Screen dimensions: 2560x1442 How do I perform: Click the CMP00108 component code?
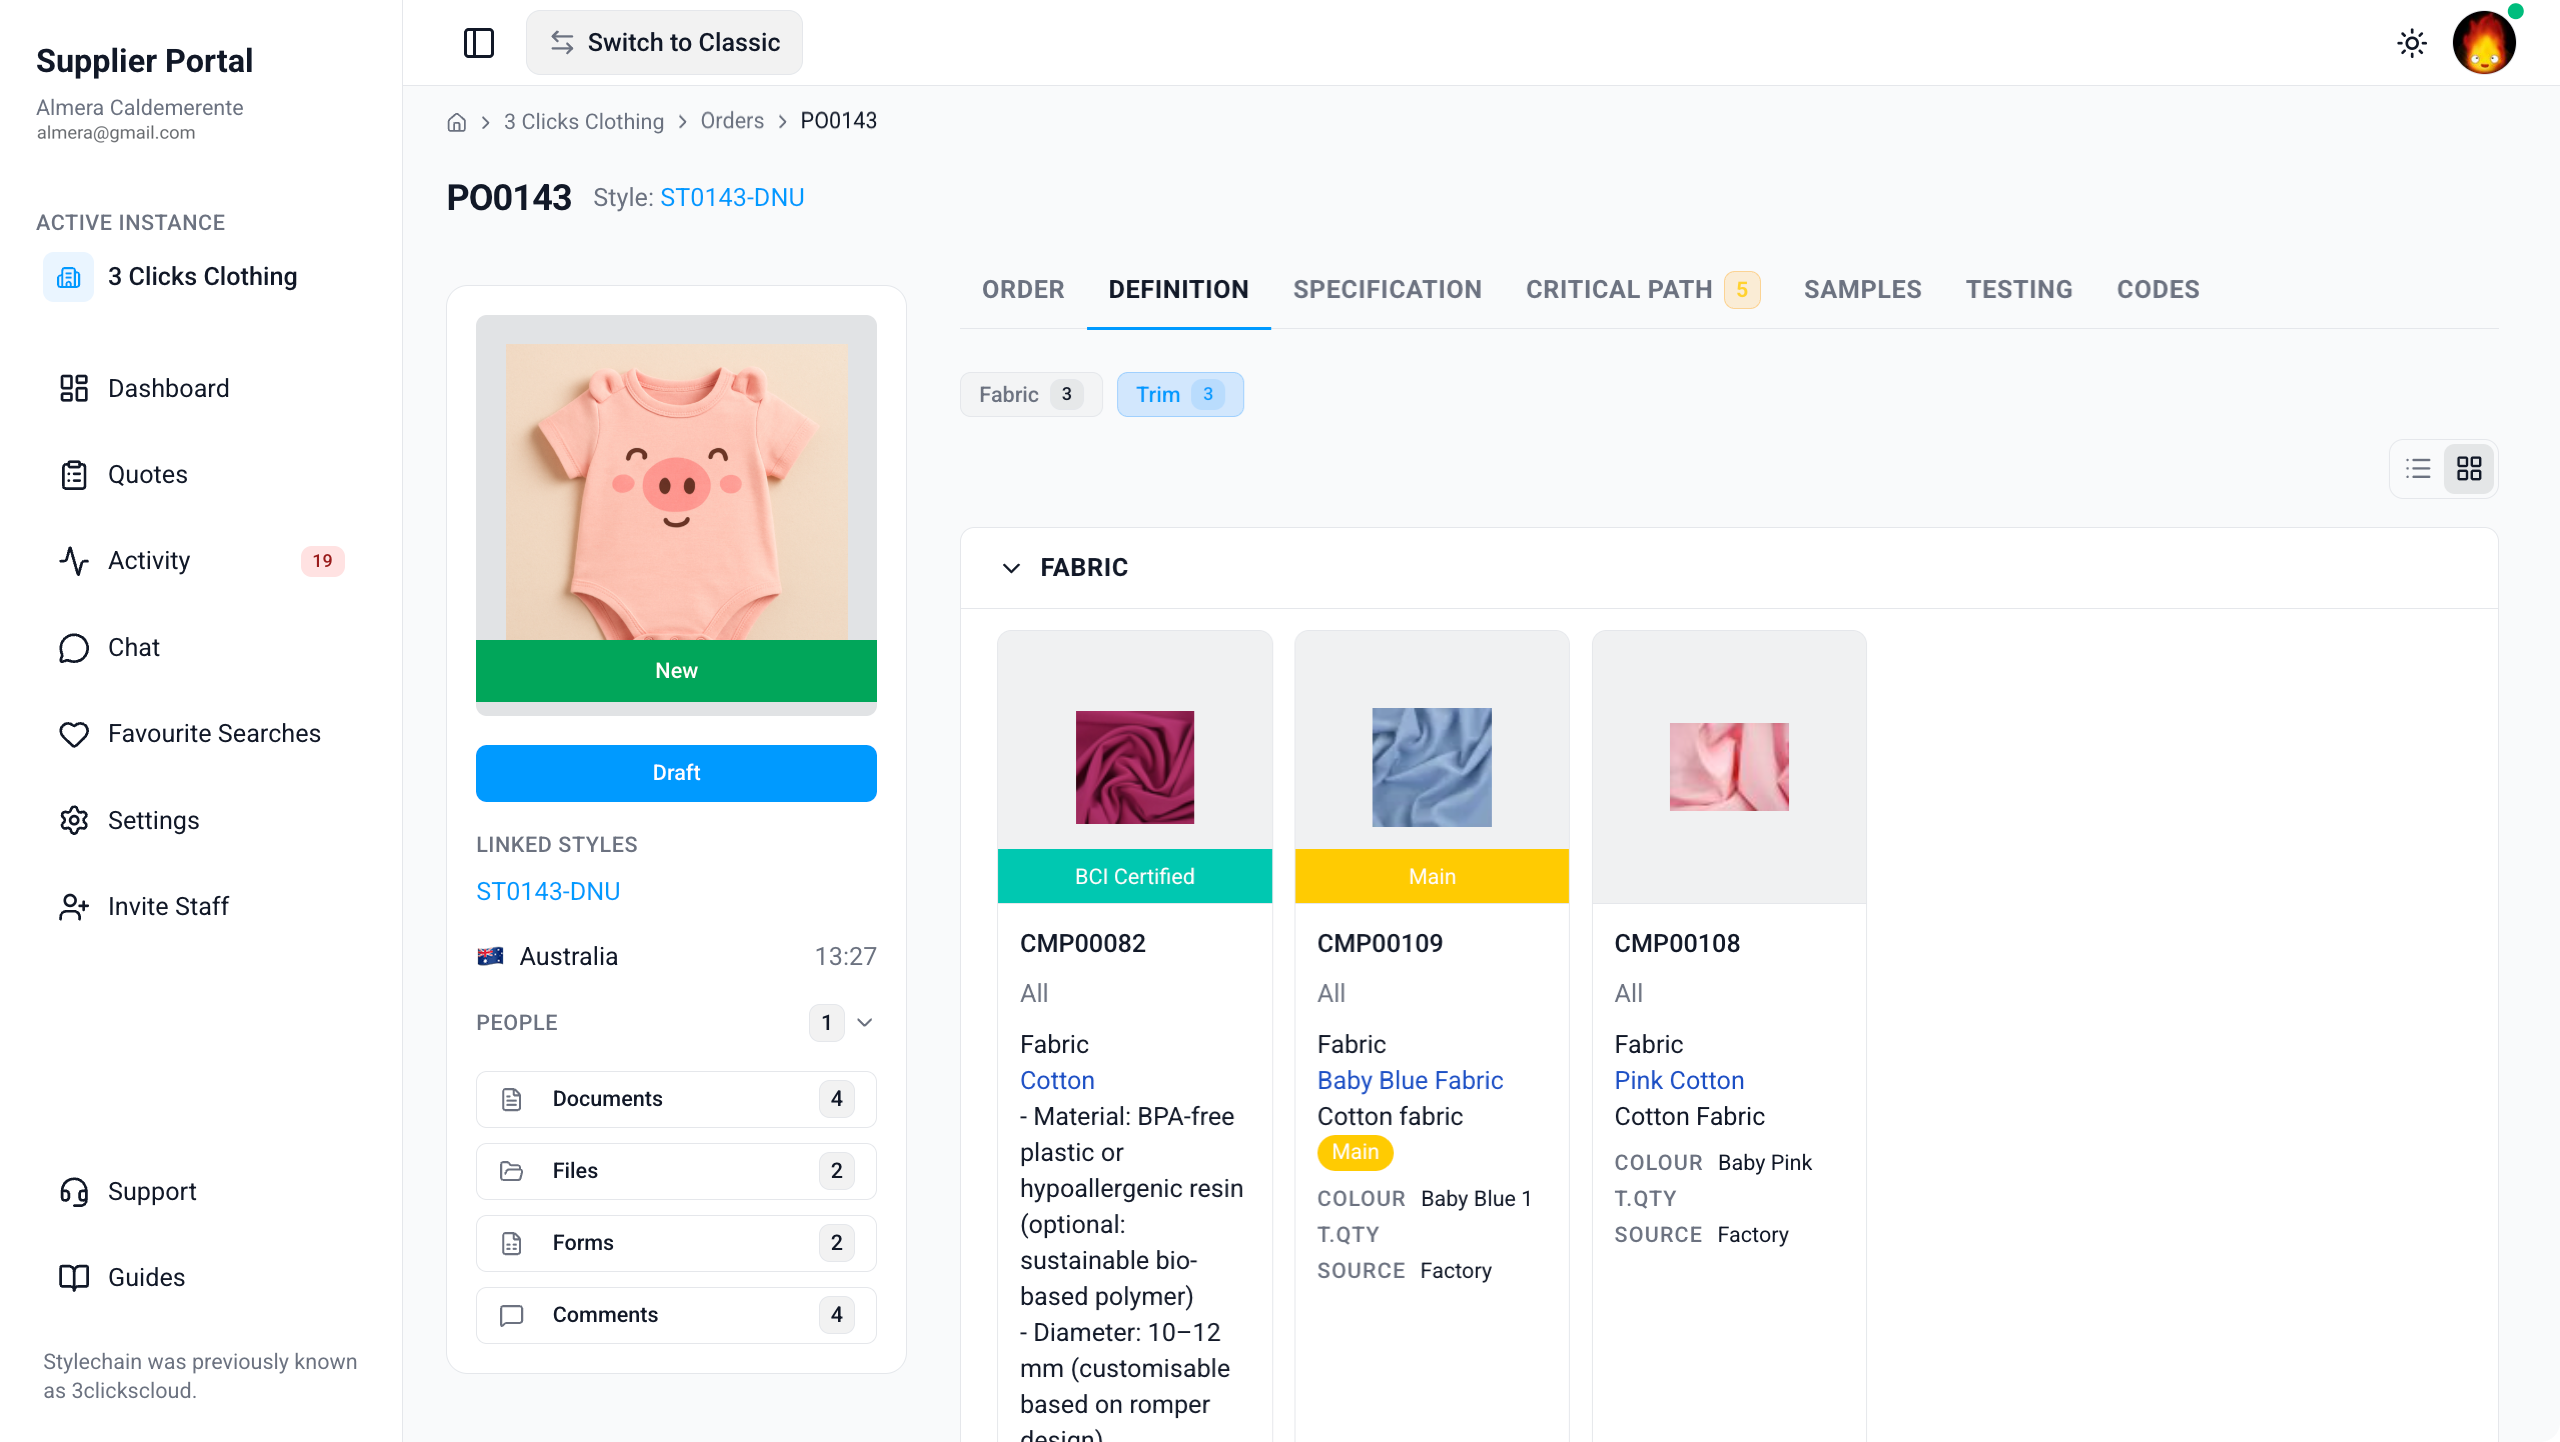[1677, 944]
